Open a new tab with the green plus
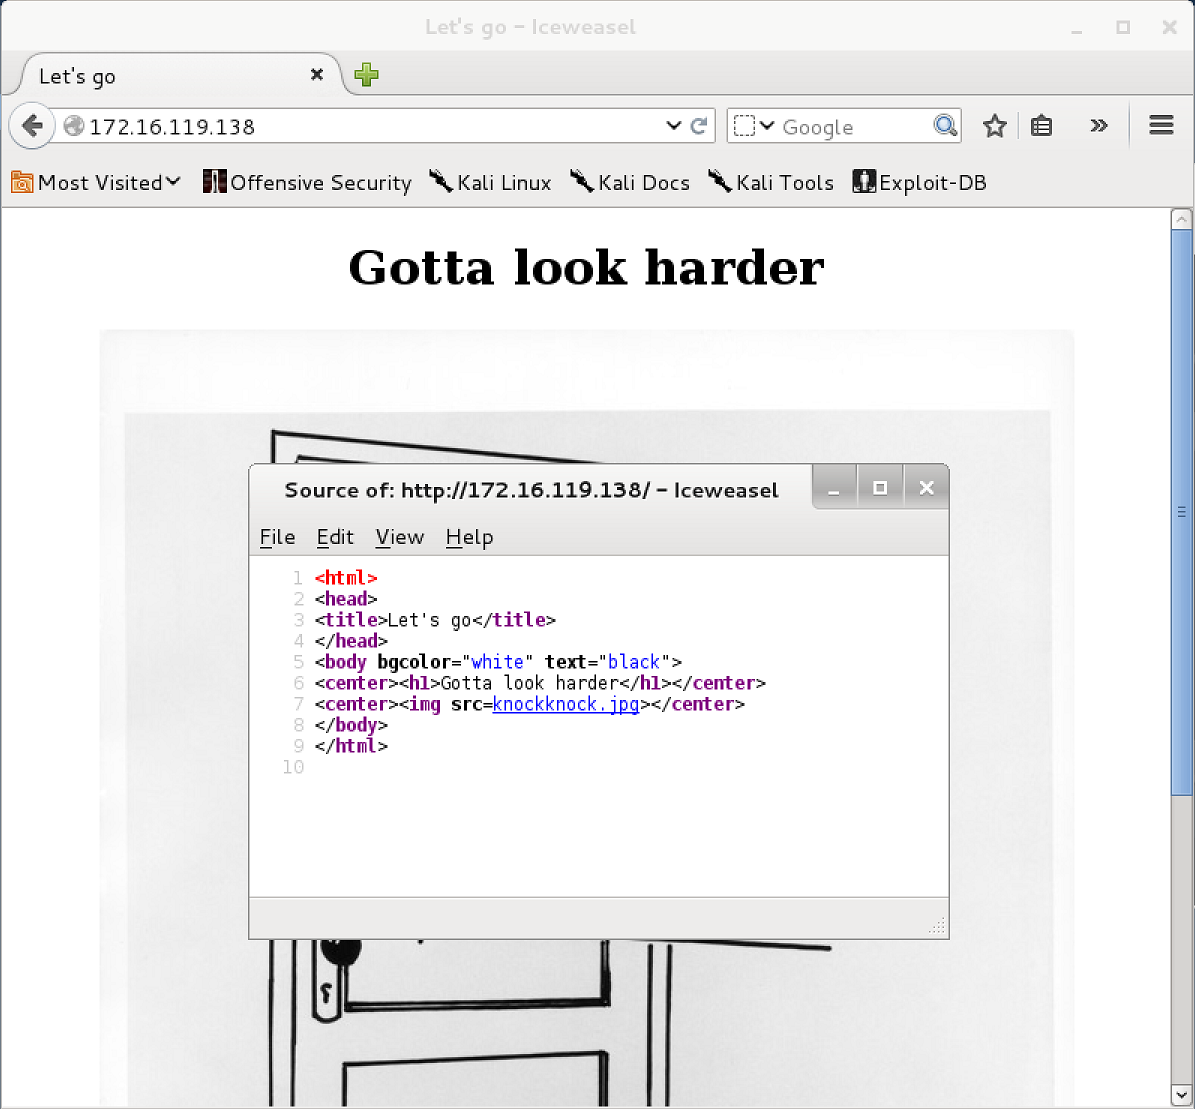This screenshot has width=1195, height=1109. click(367, 75)
